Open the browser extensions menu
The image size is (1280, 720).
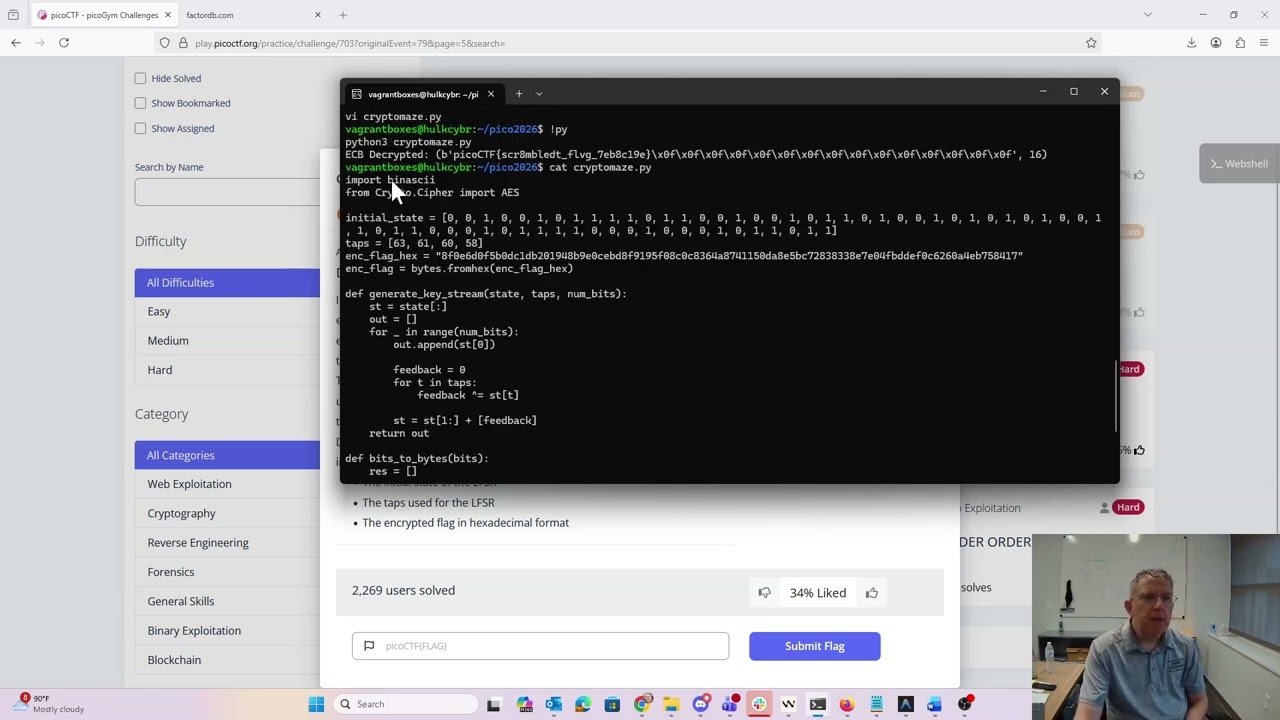point(1240,43)
